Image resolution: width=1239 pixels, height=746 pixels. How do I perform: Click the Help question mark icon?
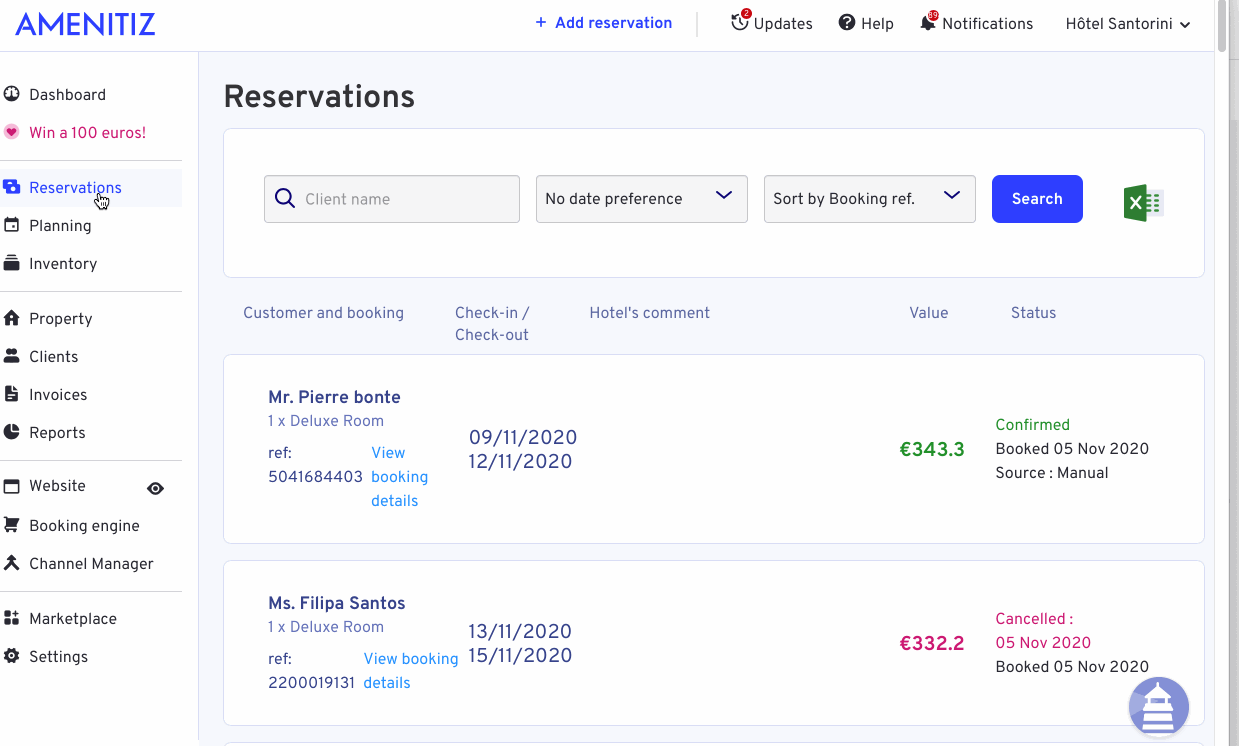[847, 23]
